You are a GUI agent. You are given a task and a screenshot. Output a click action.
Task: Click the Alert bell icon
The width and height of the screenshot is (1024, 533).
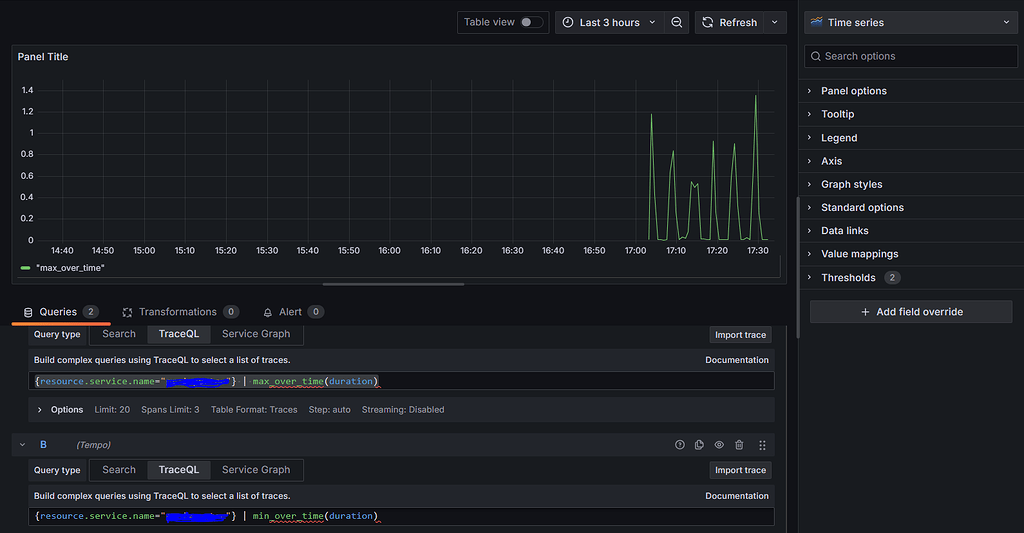click(x=267, y=312)
